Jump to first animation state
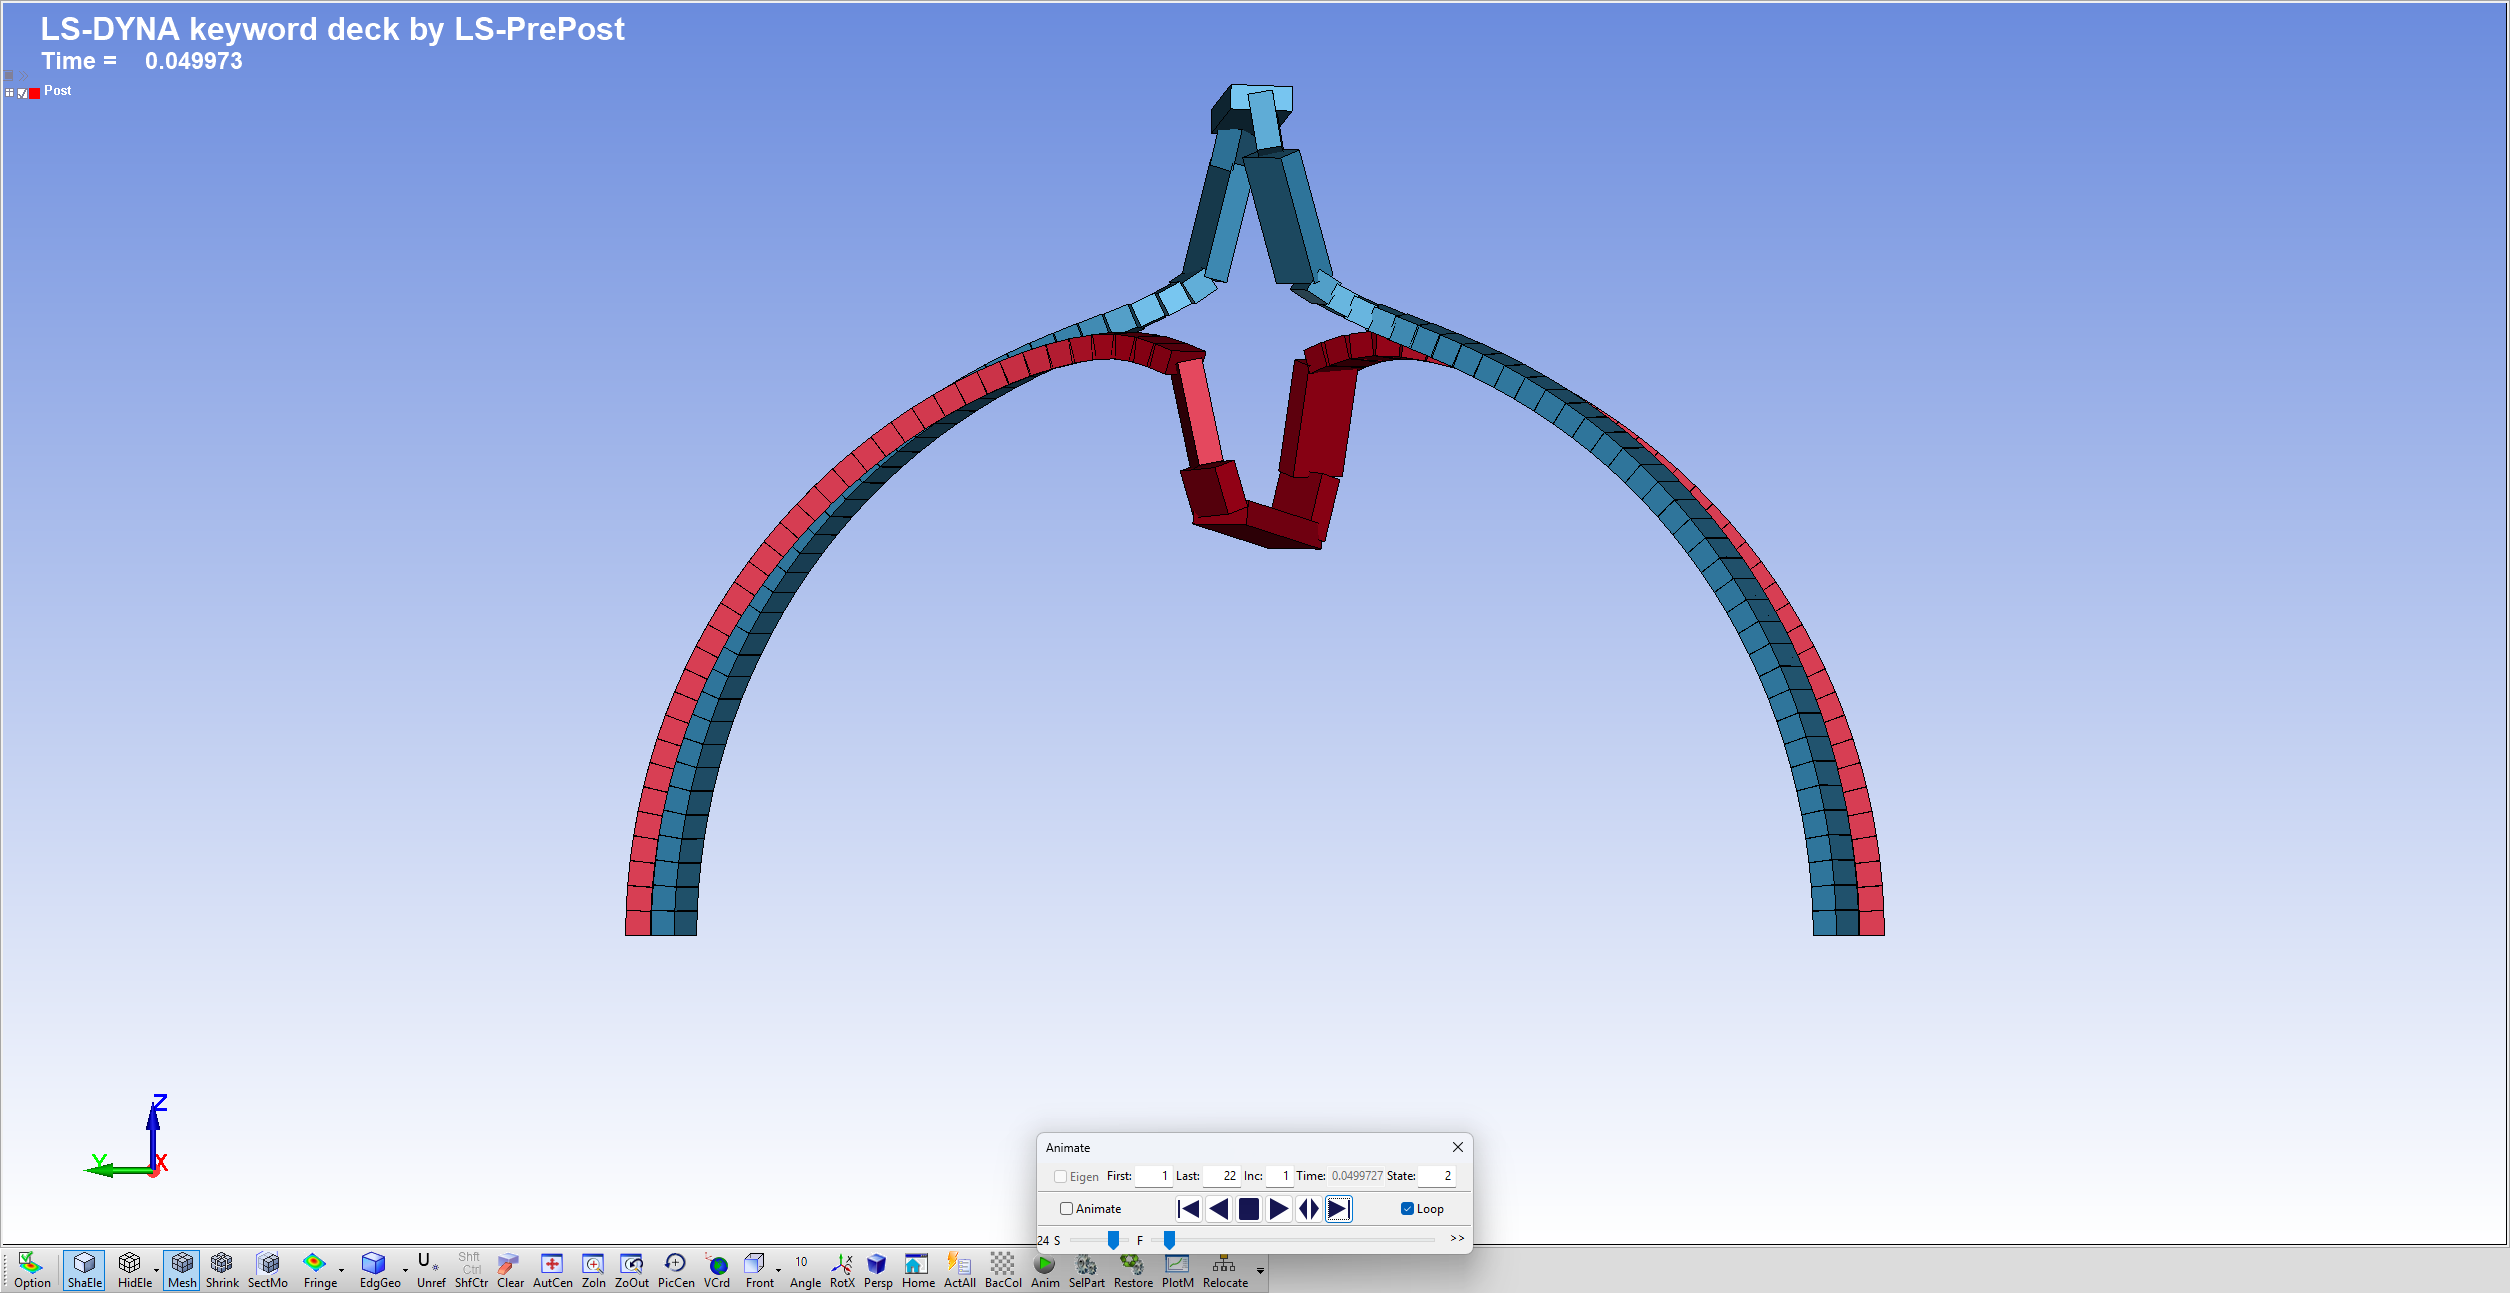This screenshot has height=1293, width=2510. [x=1189, y=1209]
